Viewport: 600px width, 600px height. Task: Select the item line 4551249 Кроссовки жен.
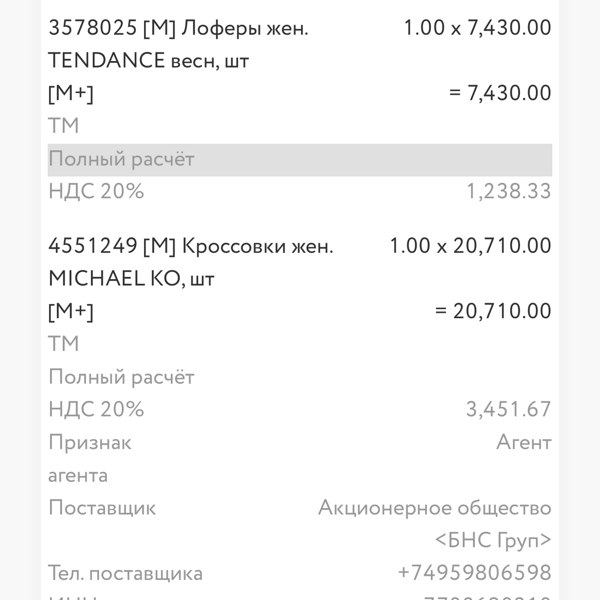click(191, 246)
